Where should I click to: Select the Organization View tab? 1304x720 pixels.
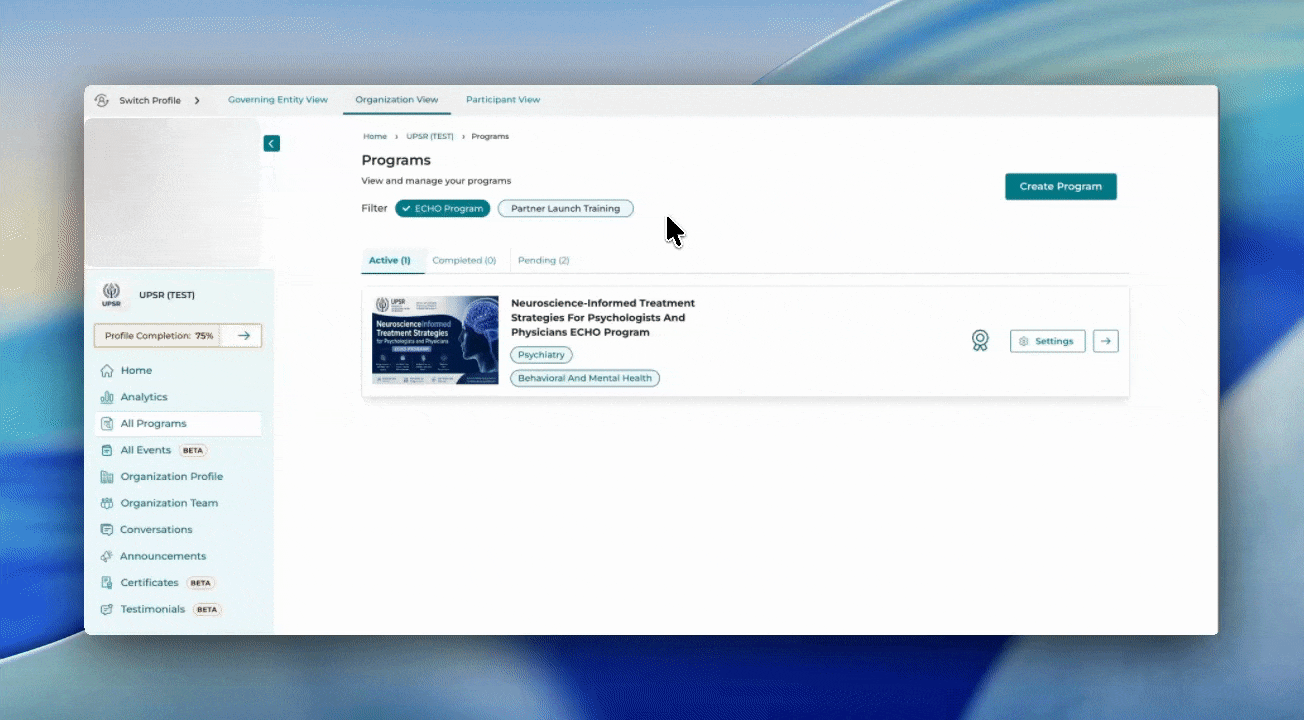point(397,100)
